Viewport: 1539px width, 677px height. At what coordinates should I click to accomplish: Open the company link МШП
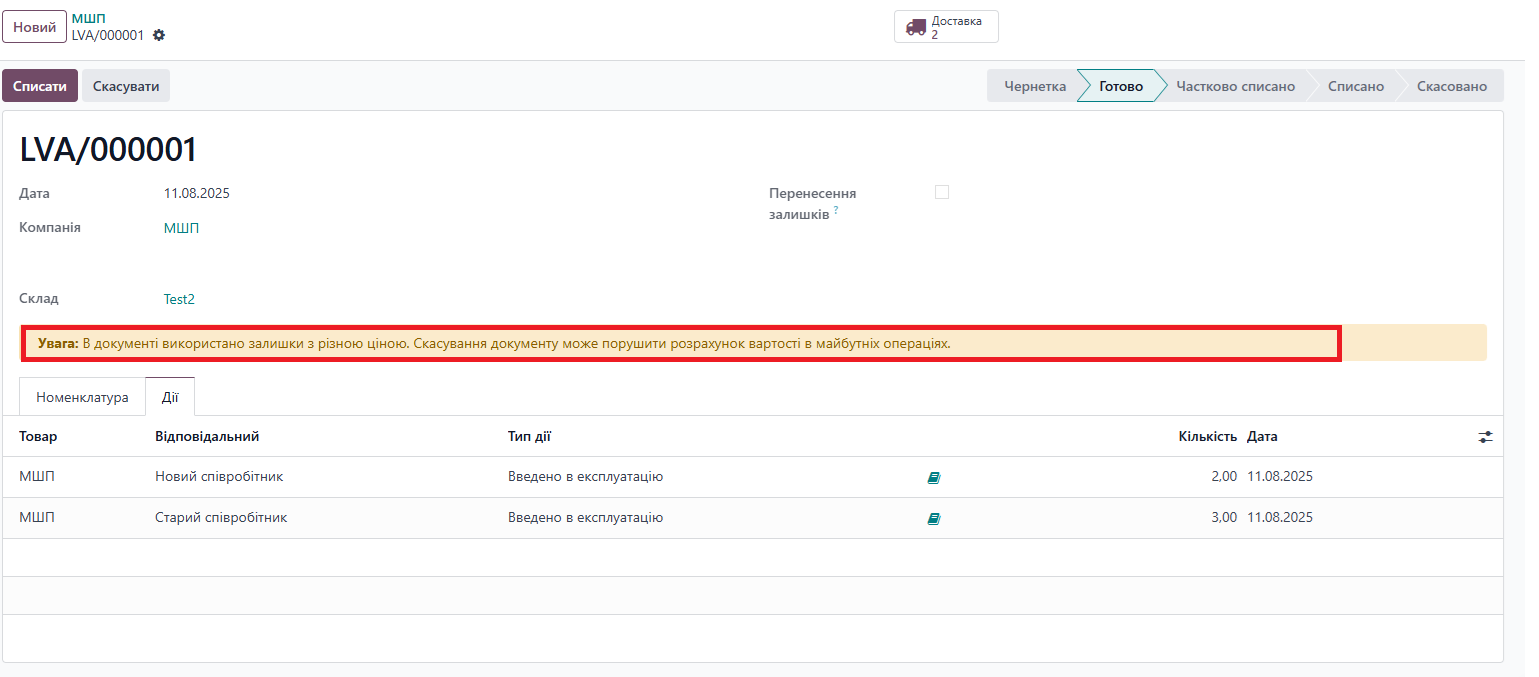(181, 228)
